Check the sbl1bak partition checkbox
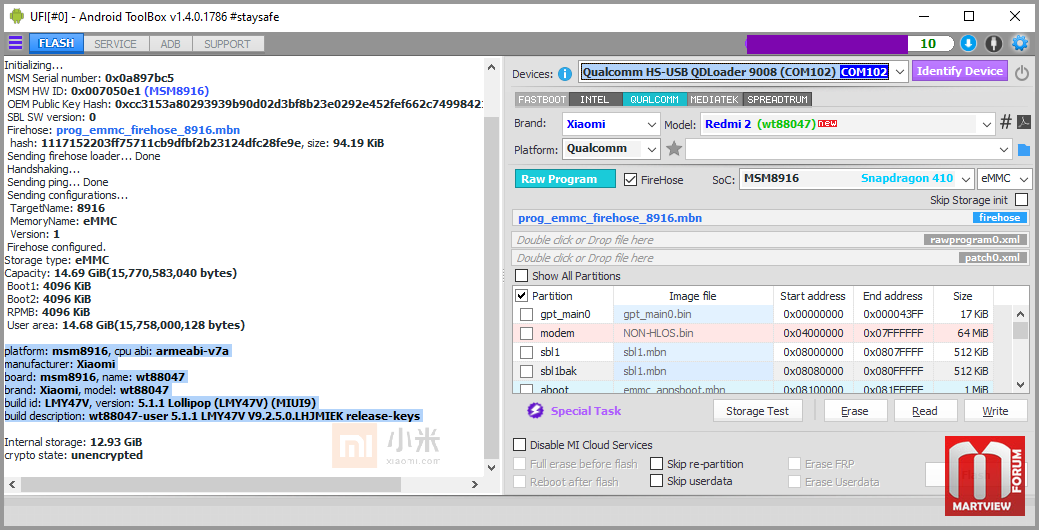The image size is (1039, 530). pyautogui.click(x=526, y=371)
